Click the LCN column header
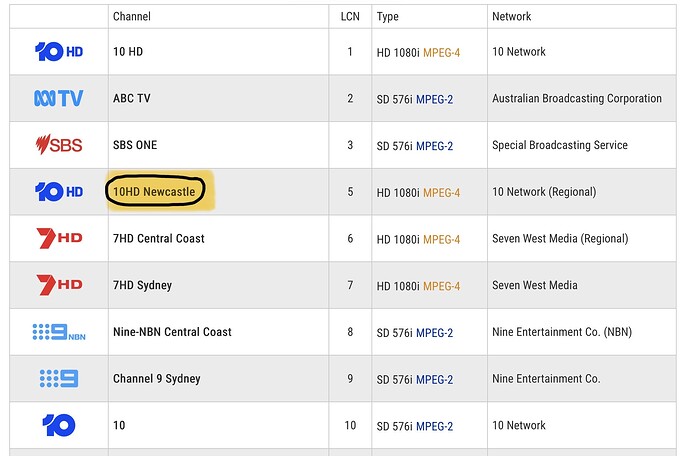The width and height of the screenshot is (690, 456). coord(350,17)
